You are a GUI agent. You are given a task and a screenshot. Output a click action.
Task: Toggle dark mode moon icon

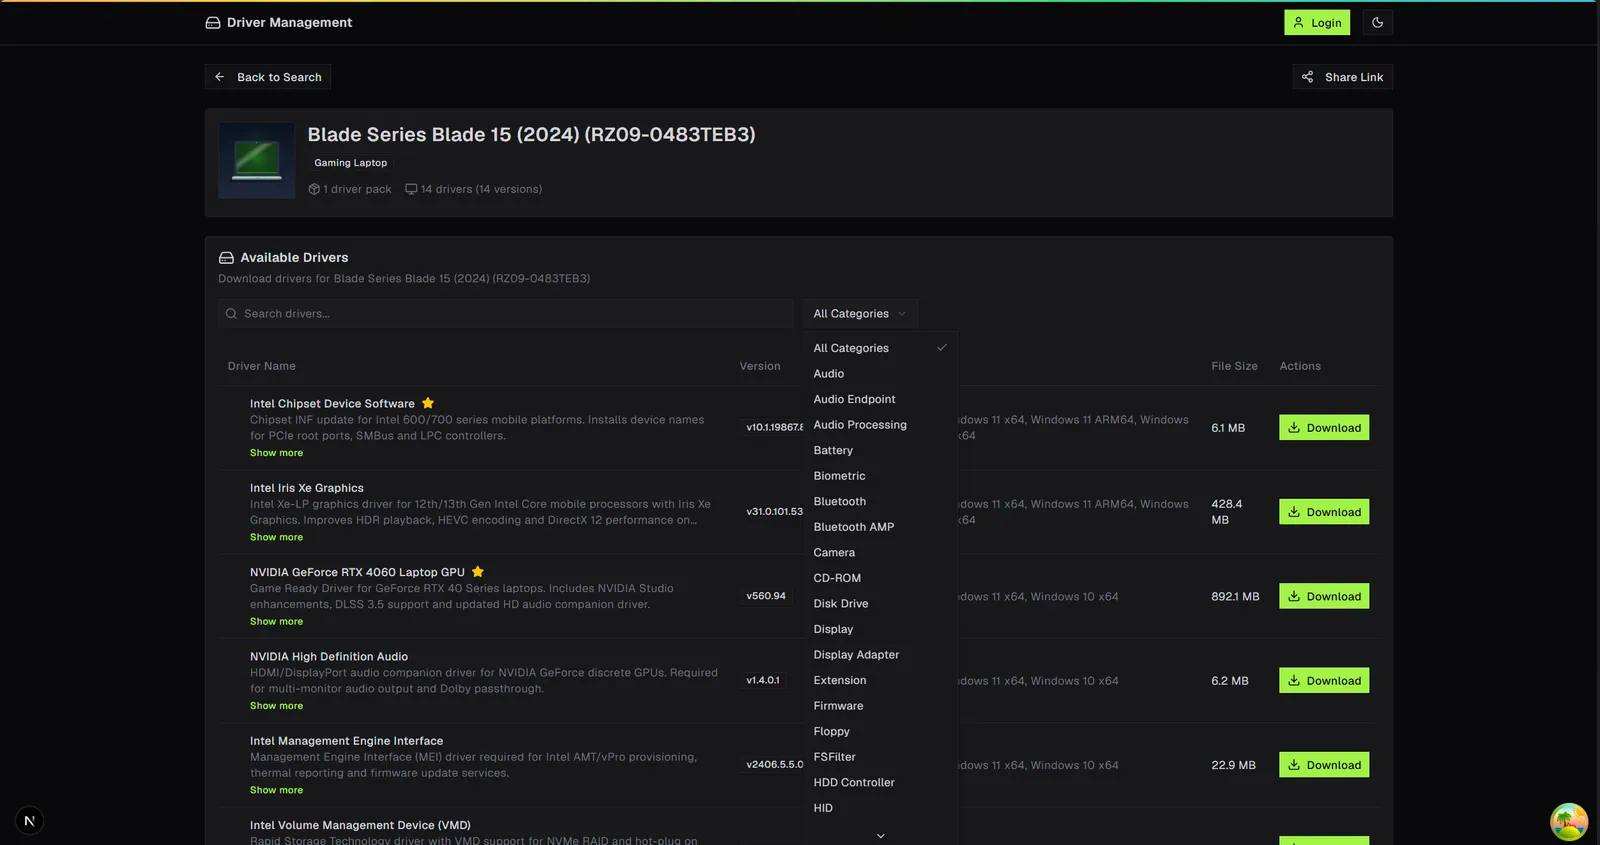(x=1377, y=22)
